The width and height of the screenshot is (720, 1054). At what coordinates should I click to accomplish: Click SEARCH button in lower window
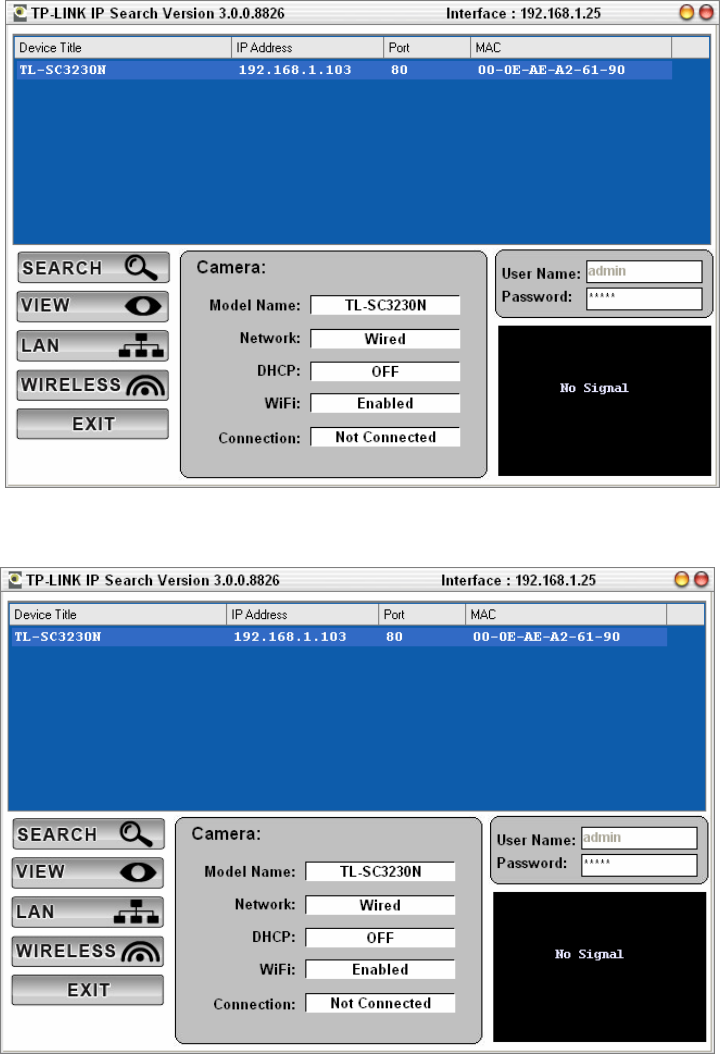pos(88,834)
